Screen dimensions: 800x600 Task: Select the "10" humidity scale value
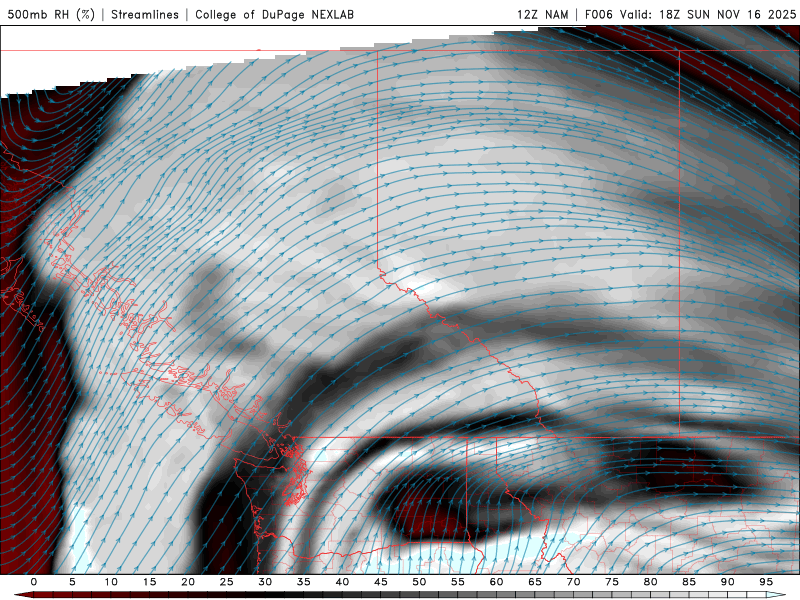pos(111,582)
